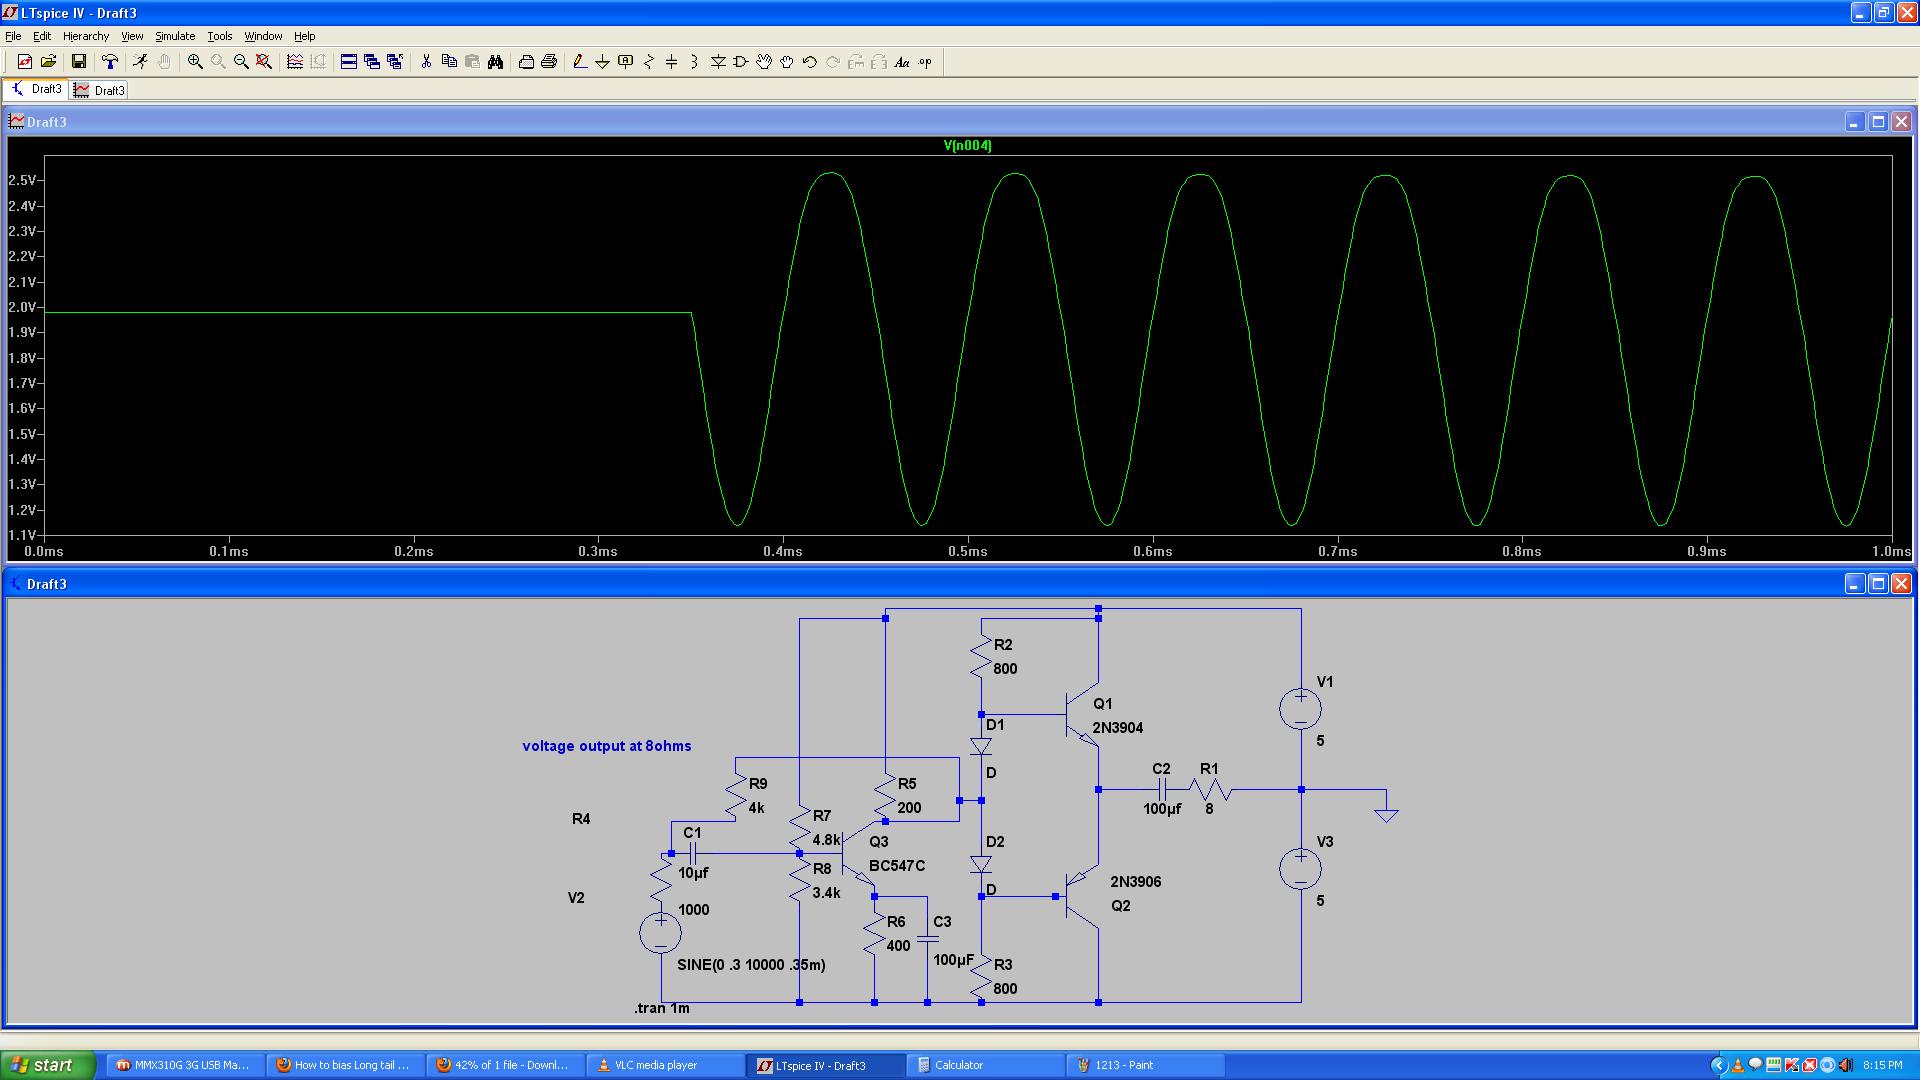Autorange the plot axes with the chart icon
Viewport: 1920px width, 1080px height.
coord(295,62)
